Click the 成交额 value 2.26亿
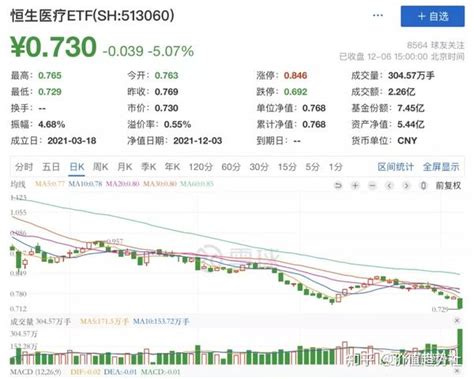The height and width of the screenshot is (379, 474). pos(401,92)
